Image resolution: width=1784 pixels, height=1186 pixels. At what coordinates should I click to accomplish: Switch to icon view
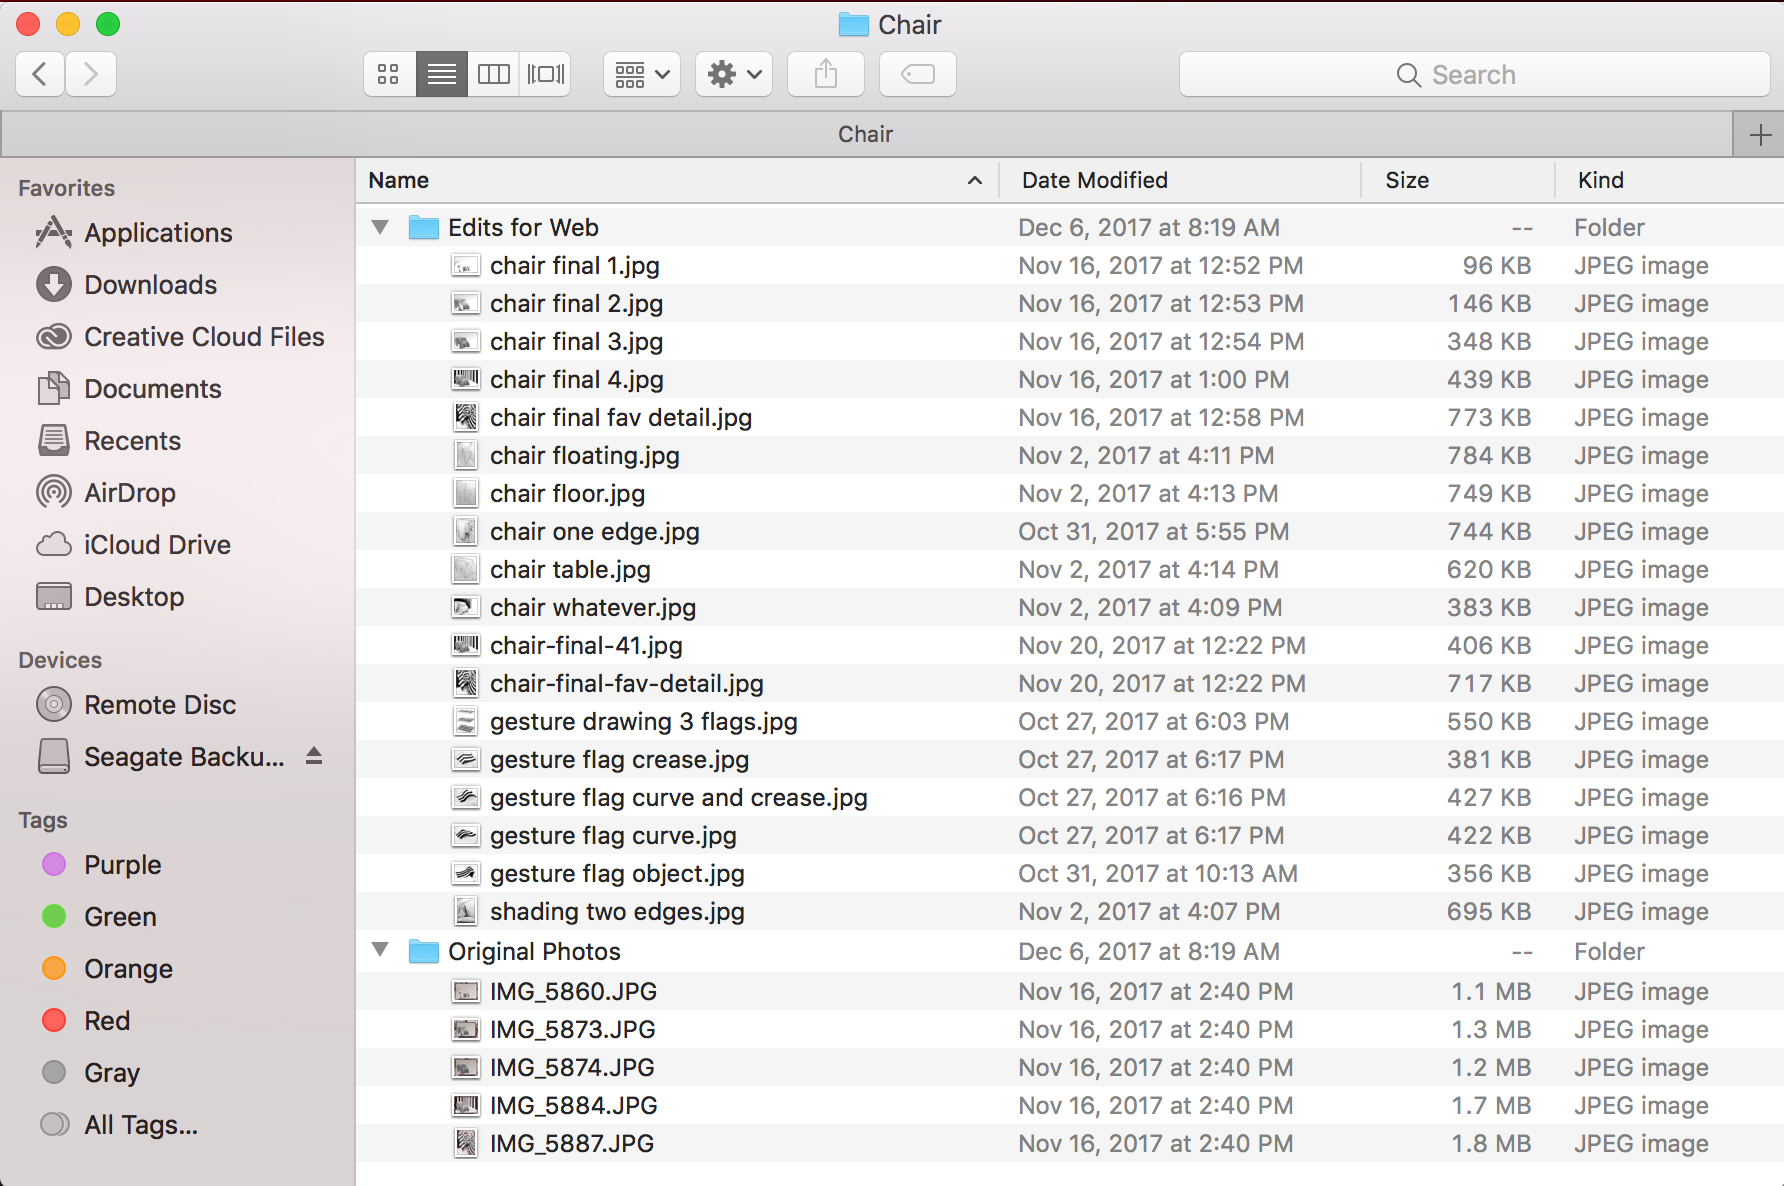tap(389, 74)
